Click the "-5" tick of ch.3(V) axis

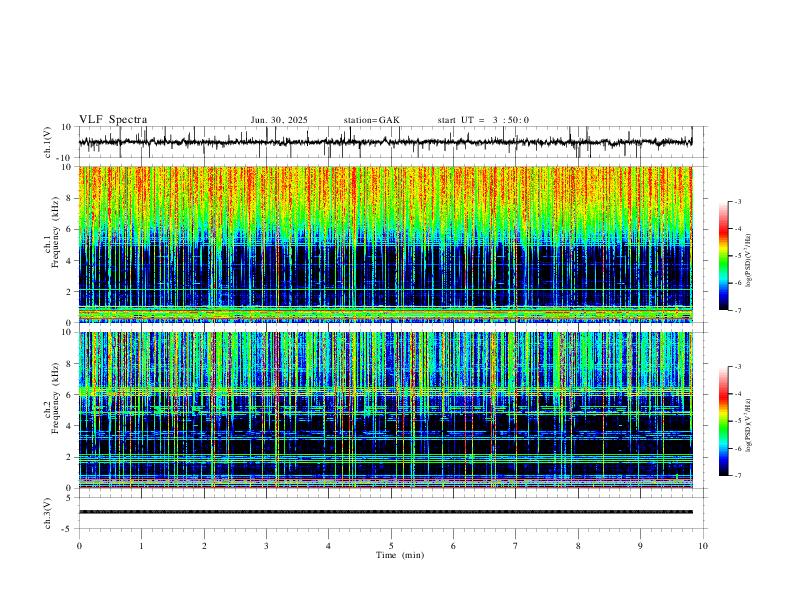[68, 529]
